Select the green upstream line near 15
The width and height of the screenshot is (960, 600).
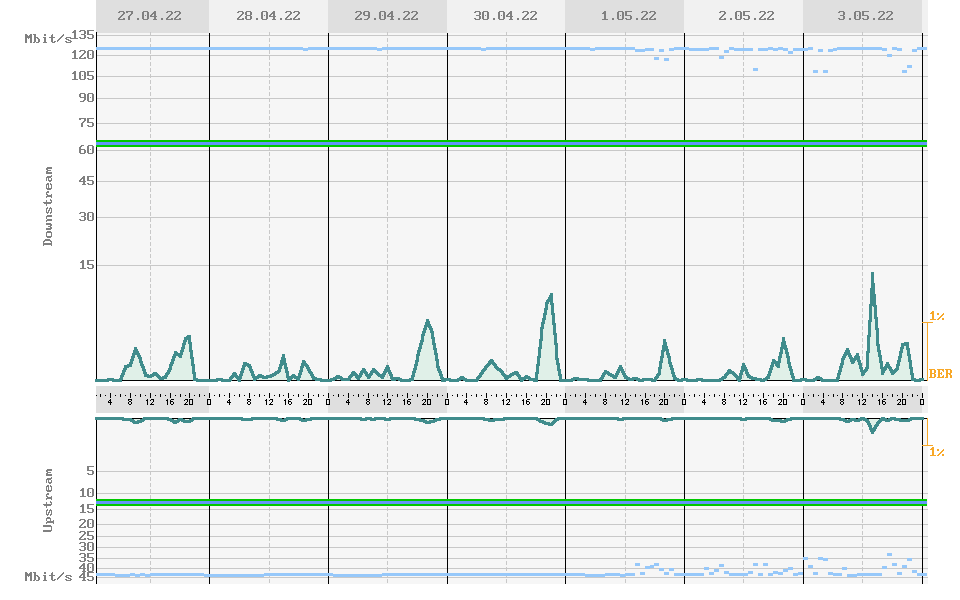510,502
